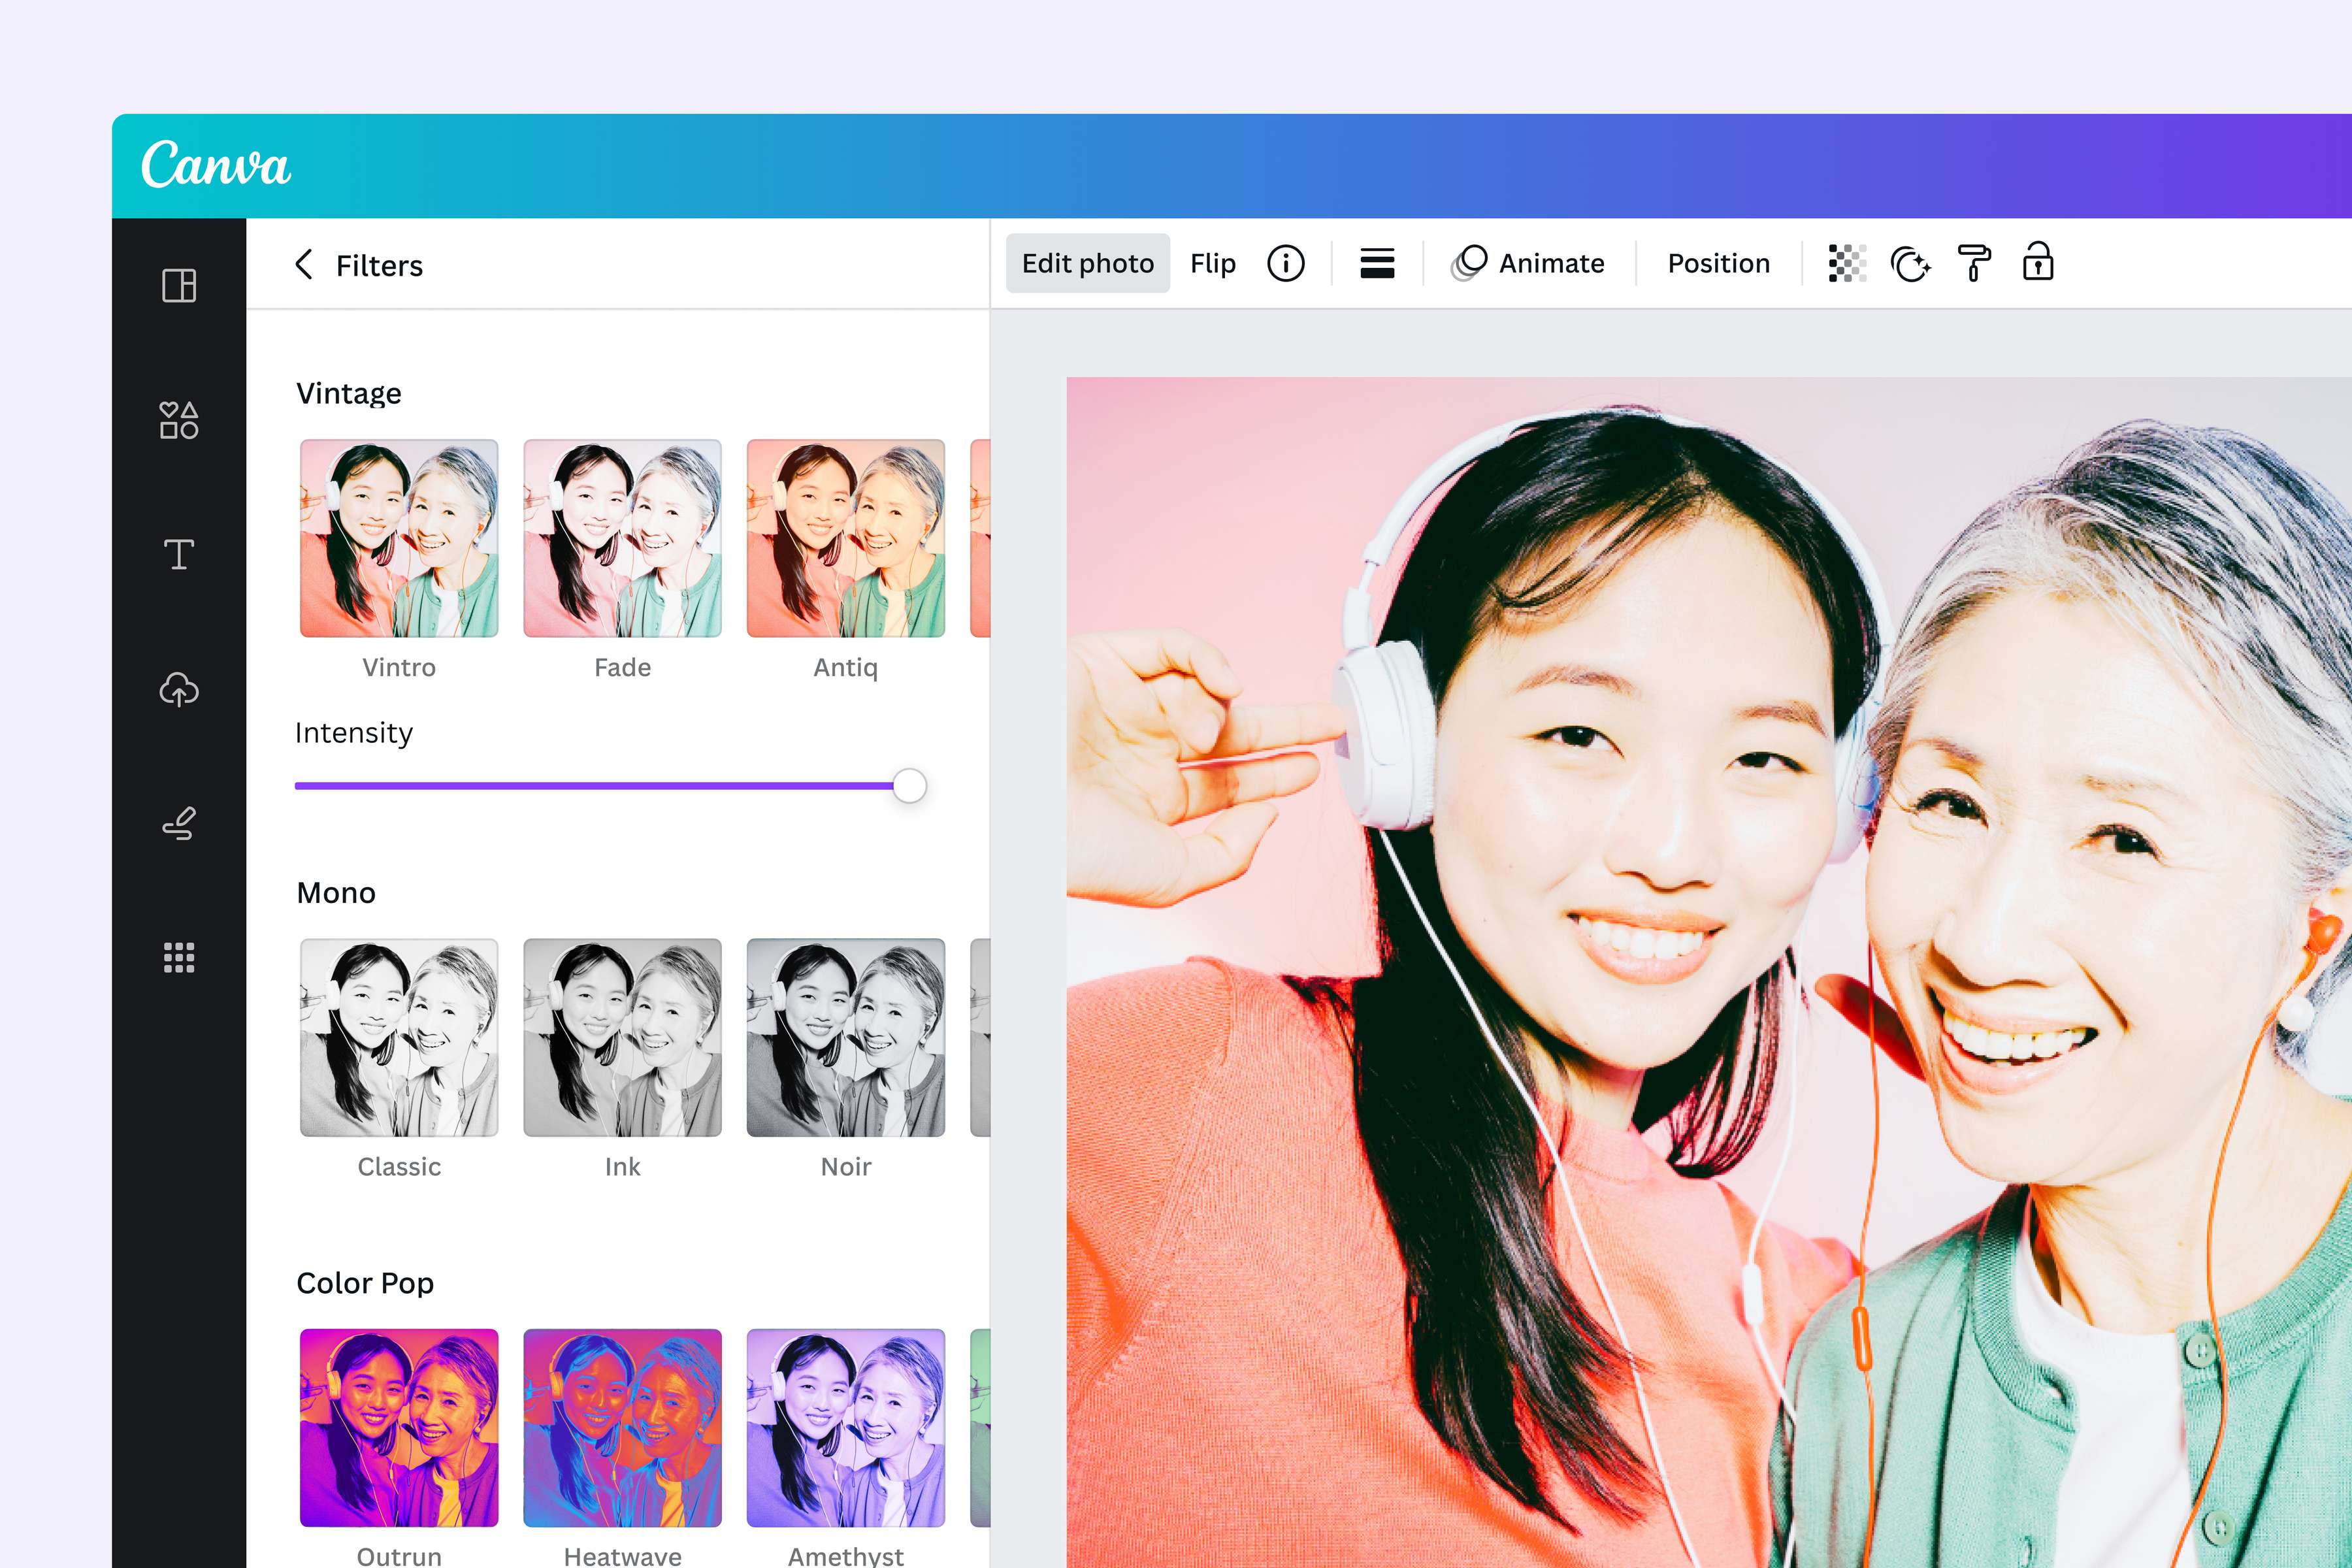Image resolution: width=2352 pixels, height=1568 pixels.
Task: Open the Position menu
Action: click(1719, 264)
